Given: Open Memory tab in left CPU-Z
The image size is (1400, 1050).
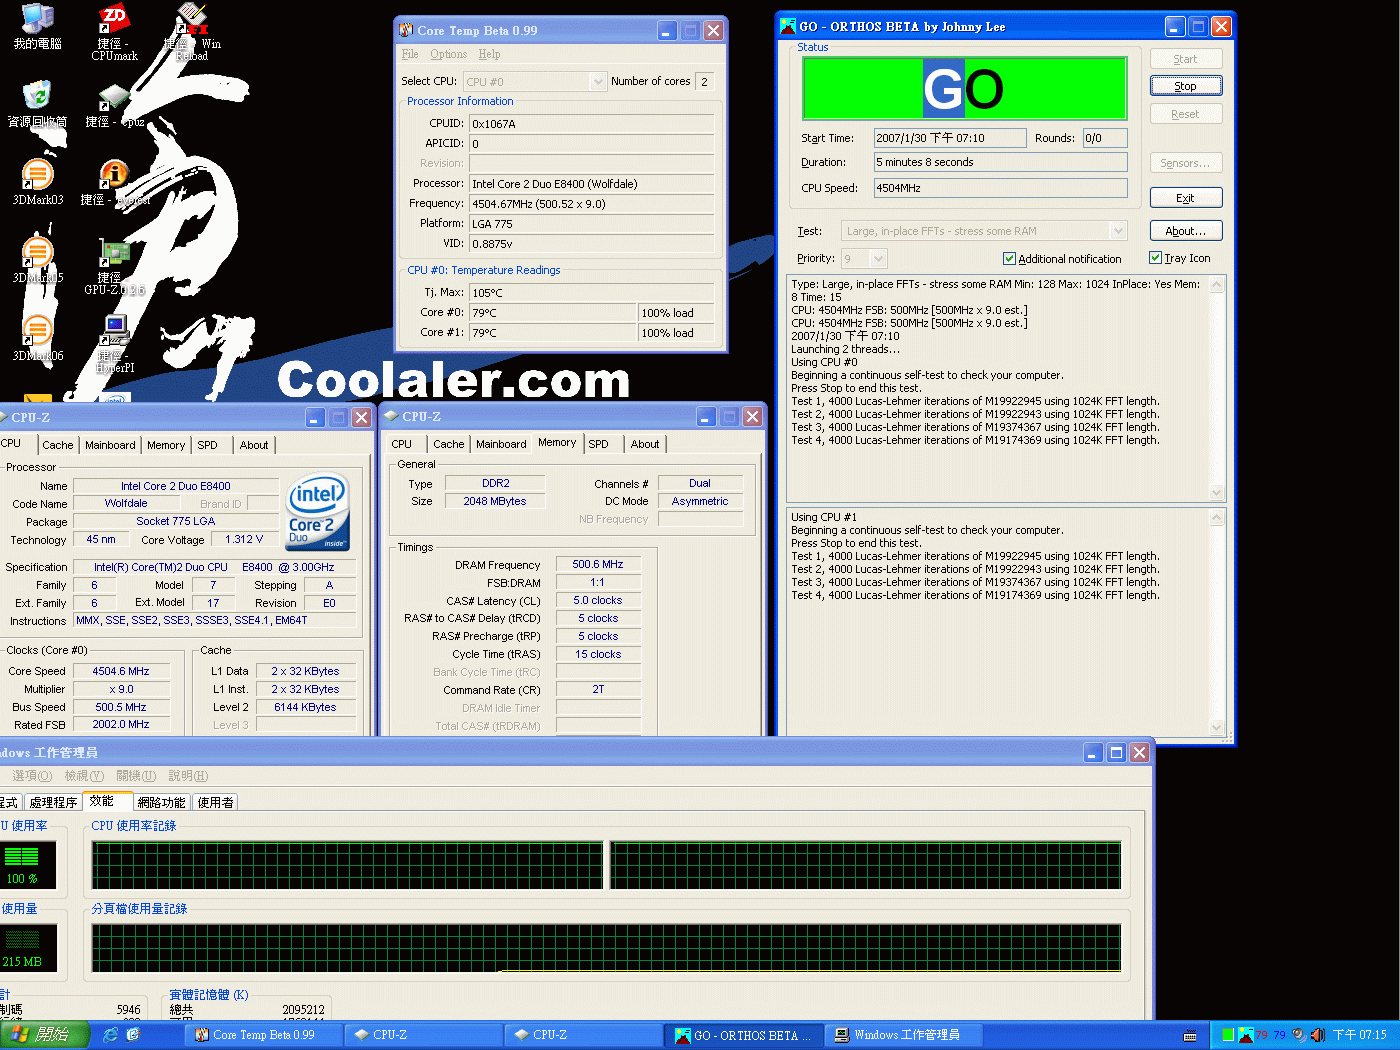Looking at the screenshot, I should (166, 445).
